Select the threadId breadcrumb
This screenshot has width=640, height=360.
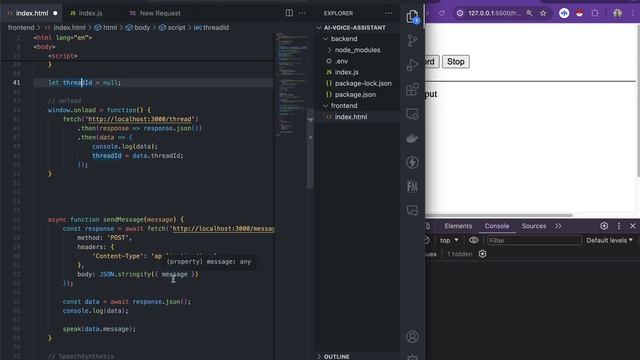coord(211,27)
